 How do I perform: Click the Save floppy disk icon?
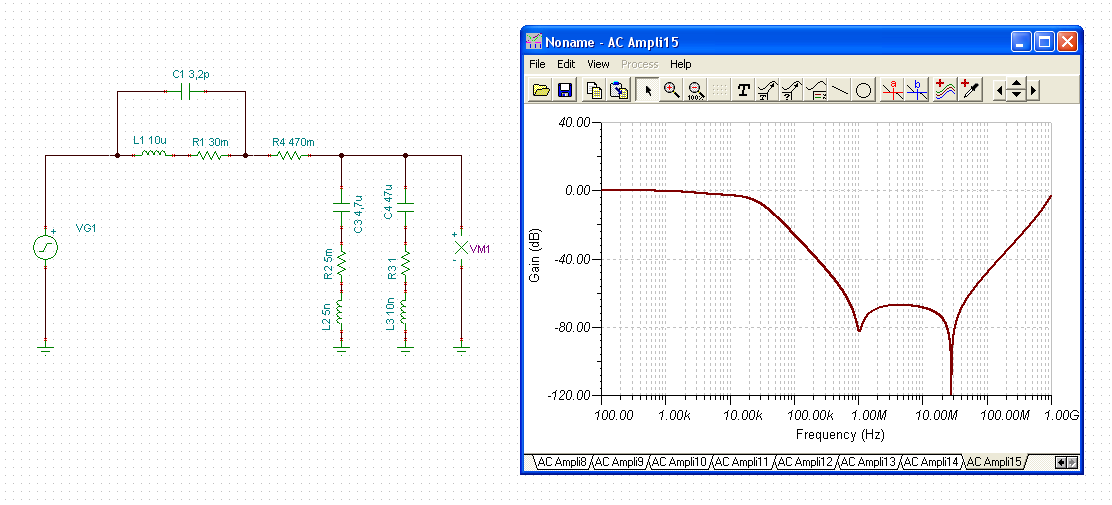pyautogui.click(x=565, y=90)
